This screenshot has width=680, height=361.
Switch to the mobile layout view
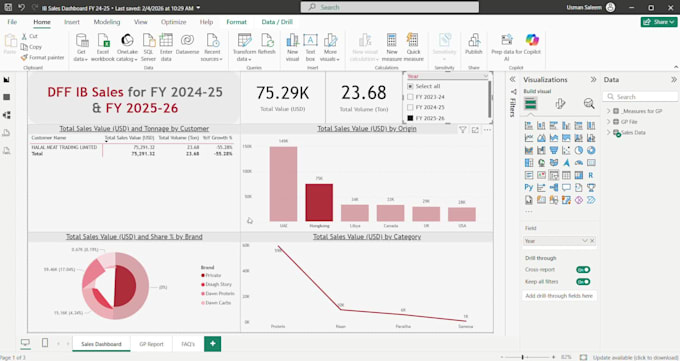tap(45, 343)
